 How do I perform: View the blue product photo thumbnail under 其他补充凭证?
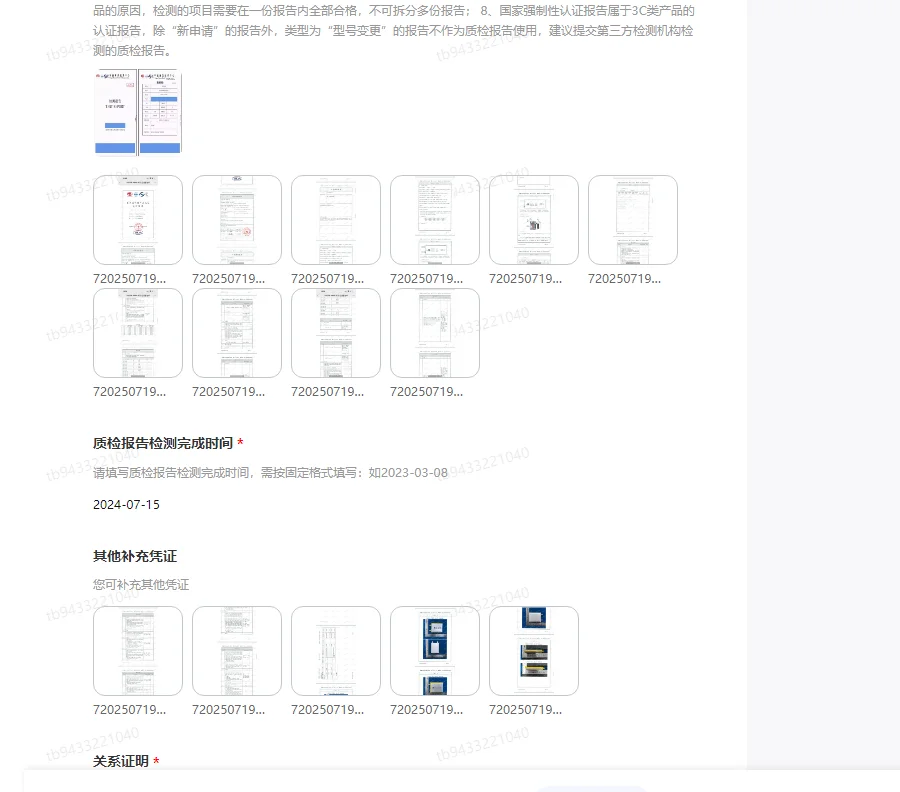point(435,650)
